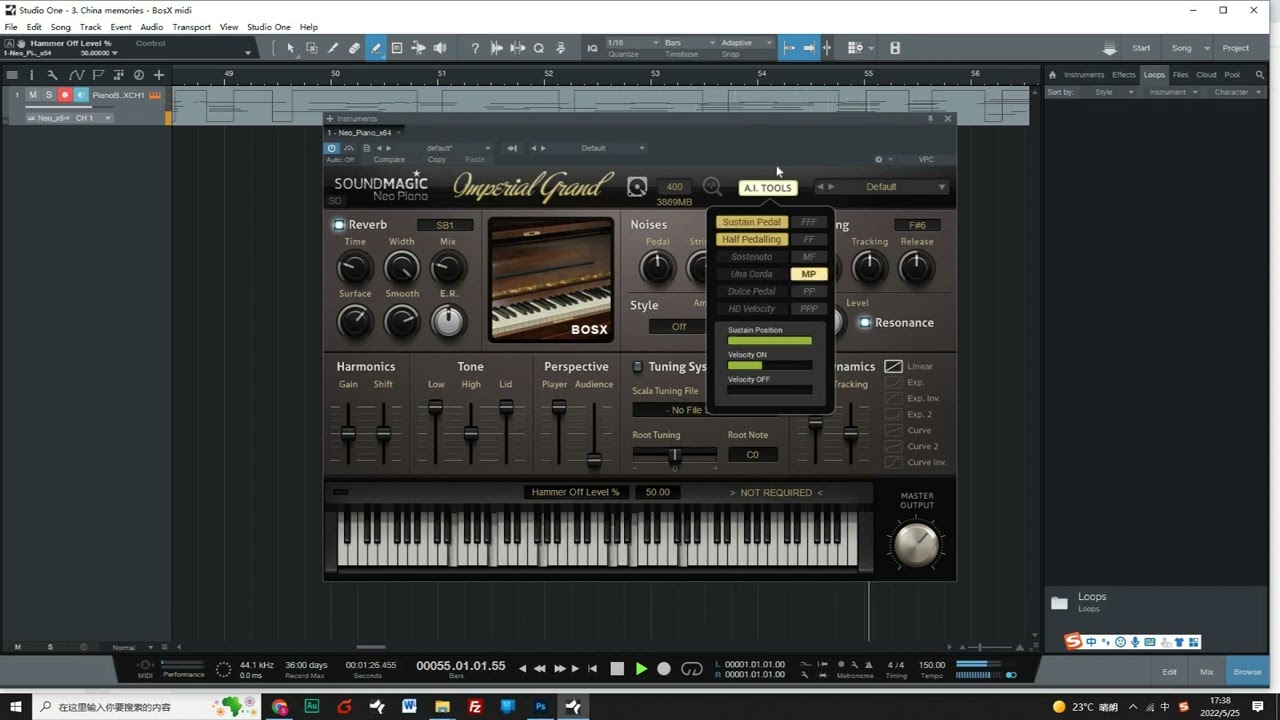Screen dimensions: 1280x720
Task: Open the Edit view button
Action: (x=1169, y=672)
